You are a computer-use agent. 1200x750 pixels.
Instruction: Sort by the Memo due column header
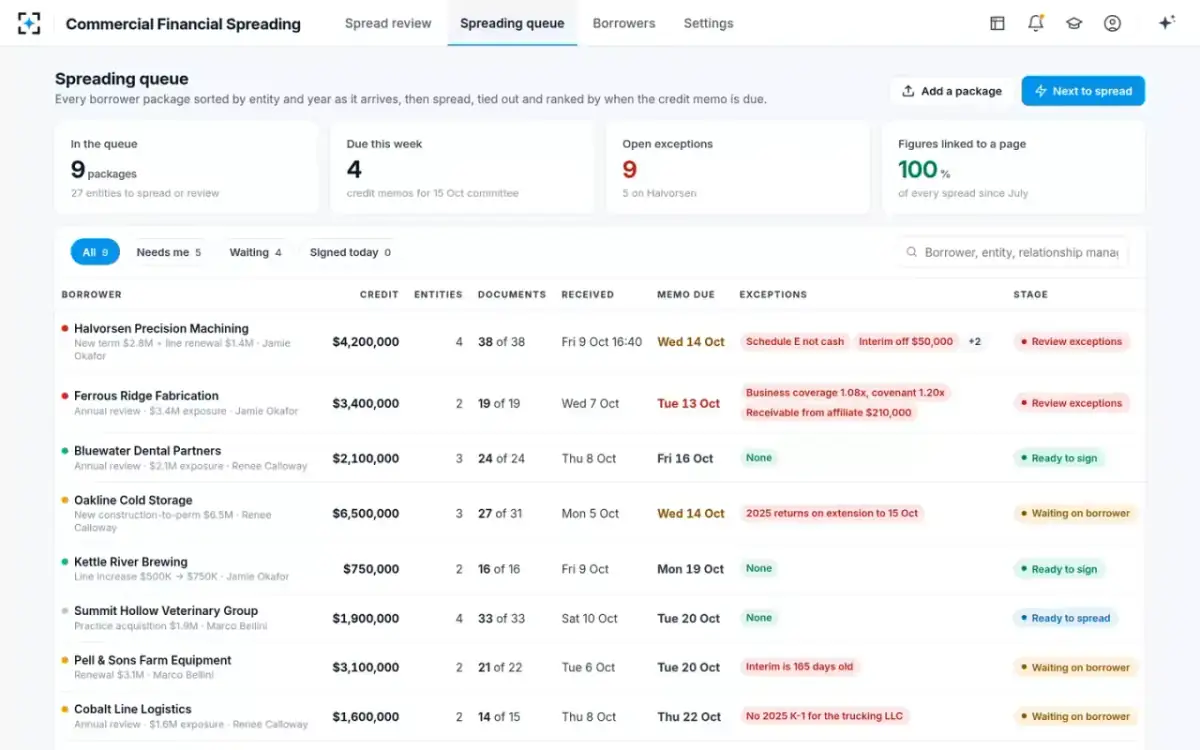click(686, 295)
